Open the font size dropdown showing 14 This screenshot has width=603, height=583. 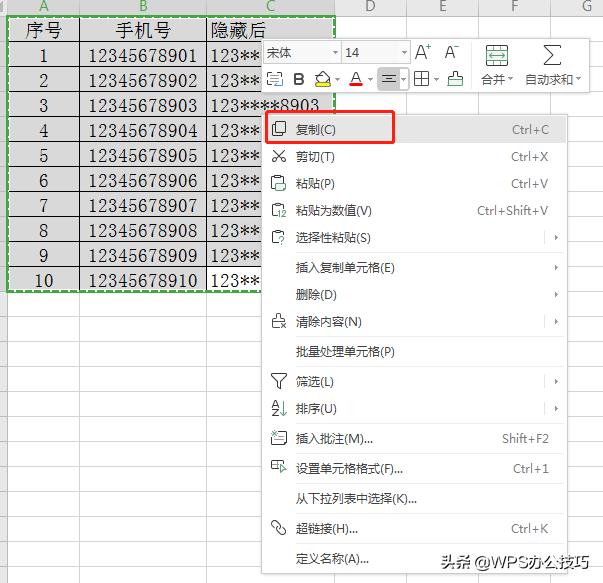click(376, 52)
